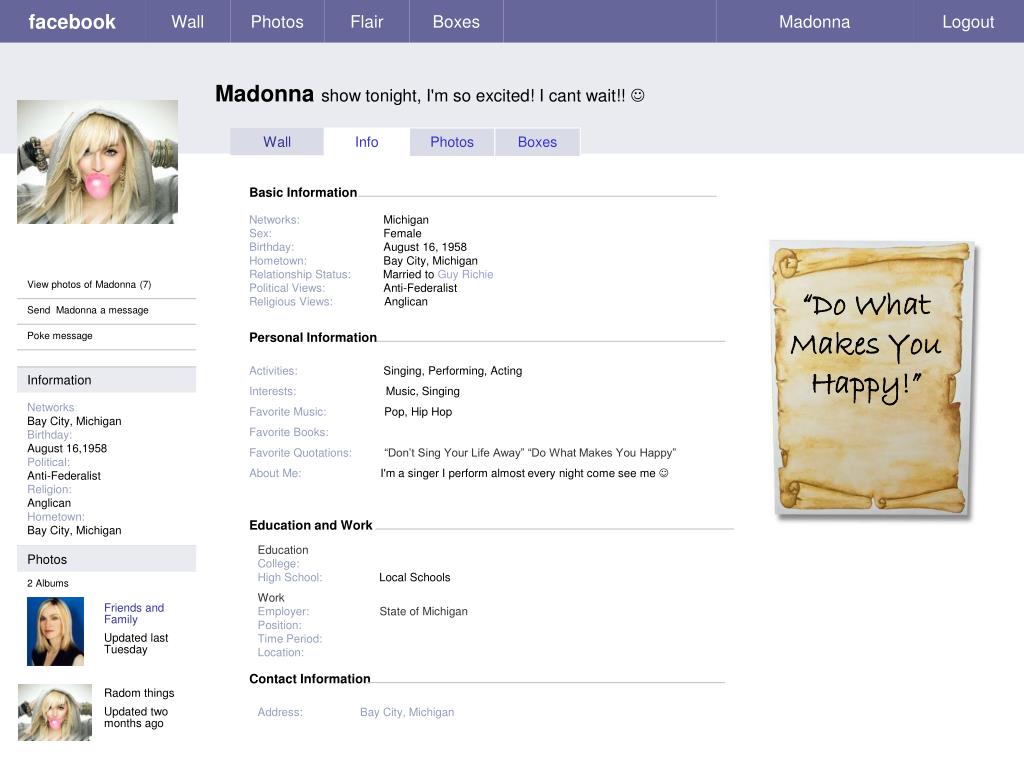1024x768 pixels.
Task: Click the Contact Information heading
Action: [310, 679]
